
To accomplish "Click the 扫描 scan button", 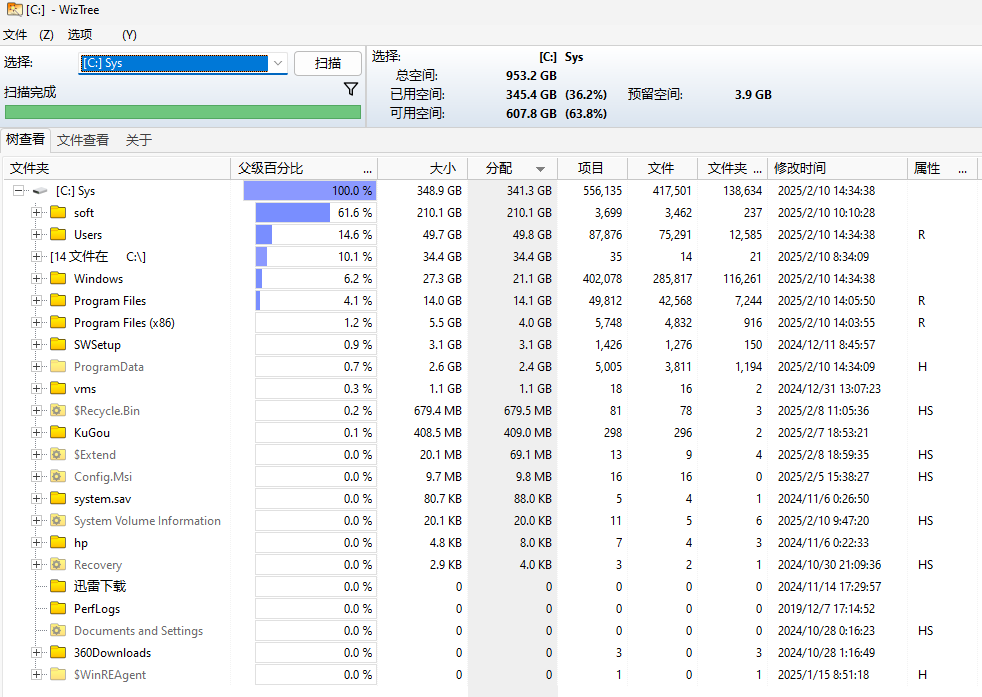I will 328,63.
